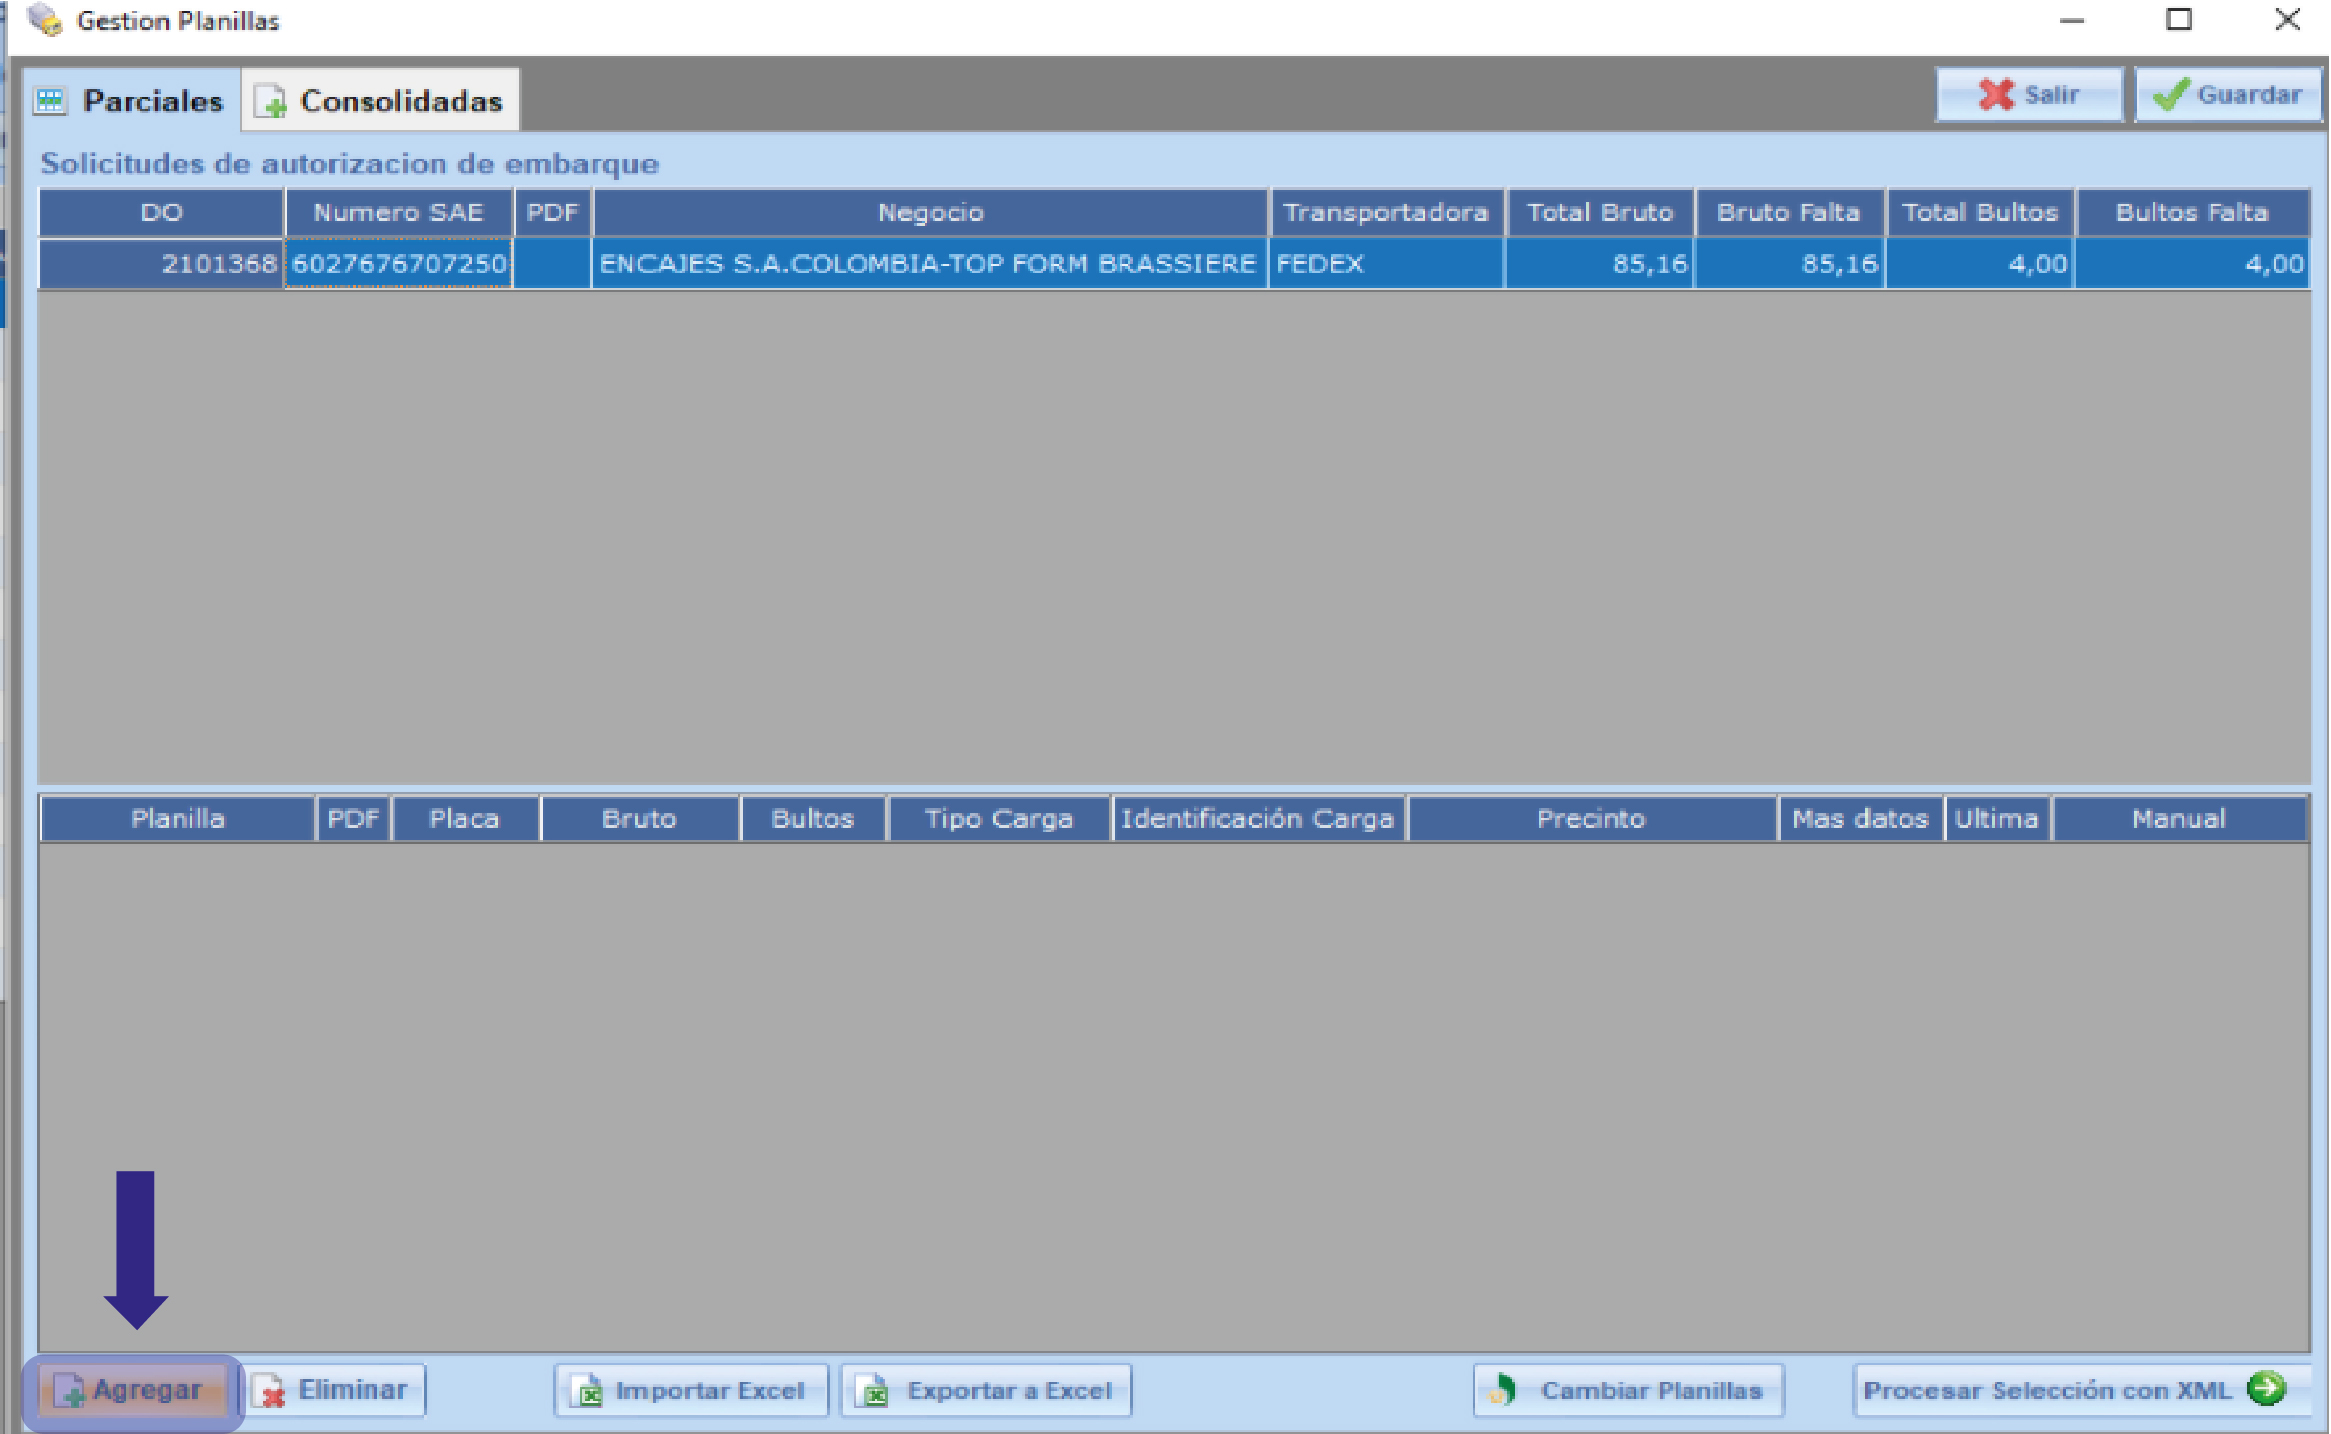Click the Precinto column header
The height and width of the screenshot is (1434, 2331).
pos(1590,819)
